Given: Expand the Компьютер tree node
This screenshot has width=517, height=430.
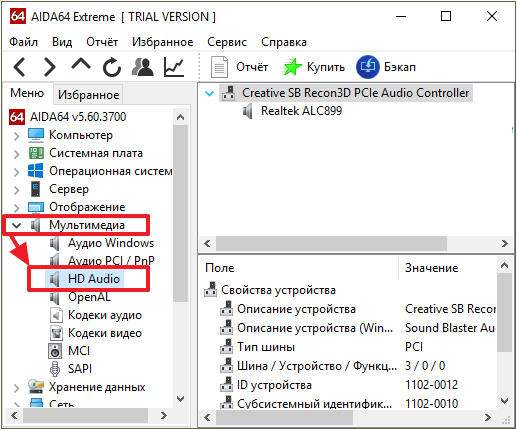Looking at the screenshot, I should pyautogui.click(x=16, y=136).
